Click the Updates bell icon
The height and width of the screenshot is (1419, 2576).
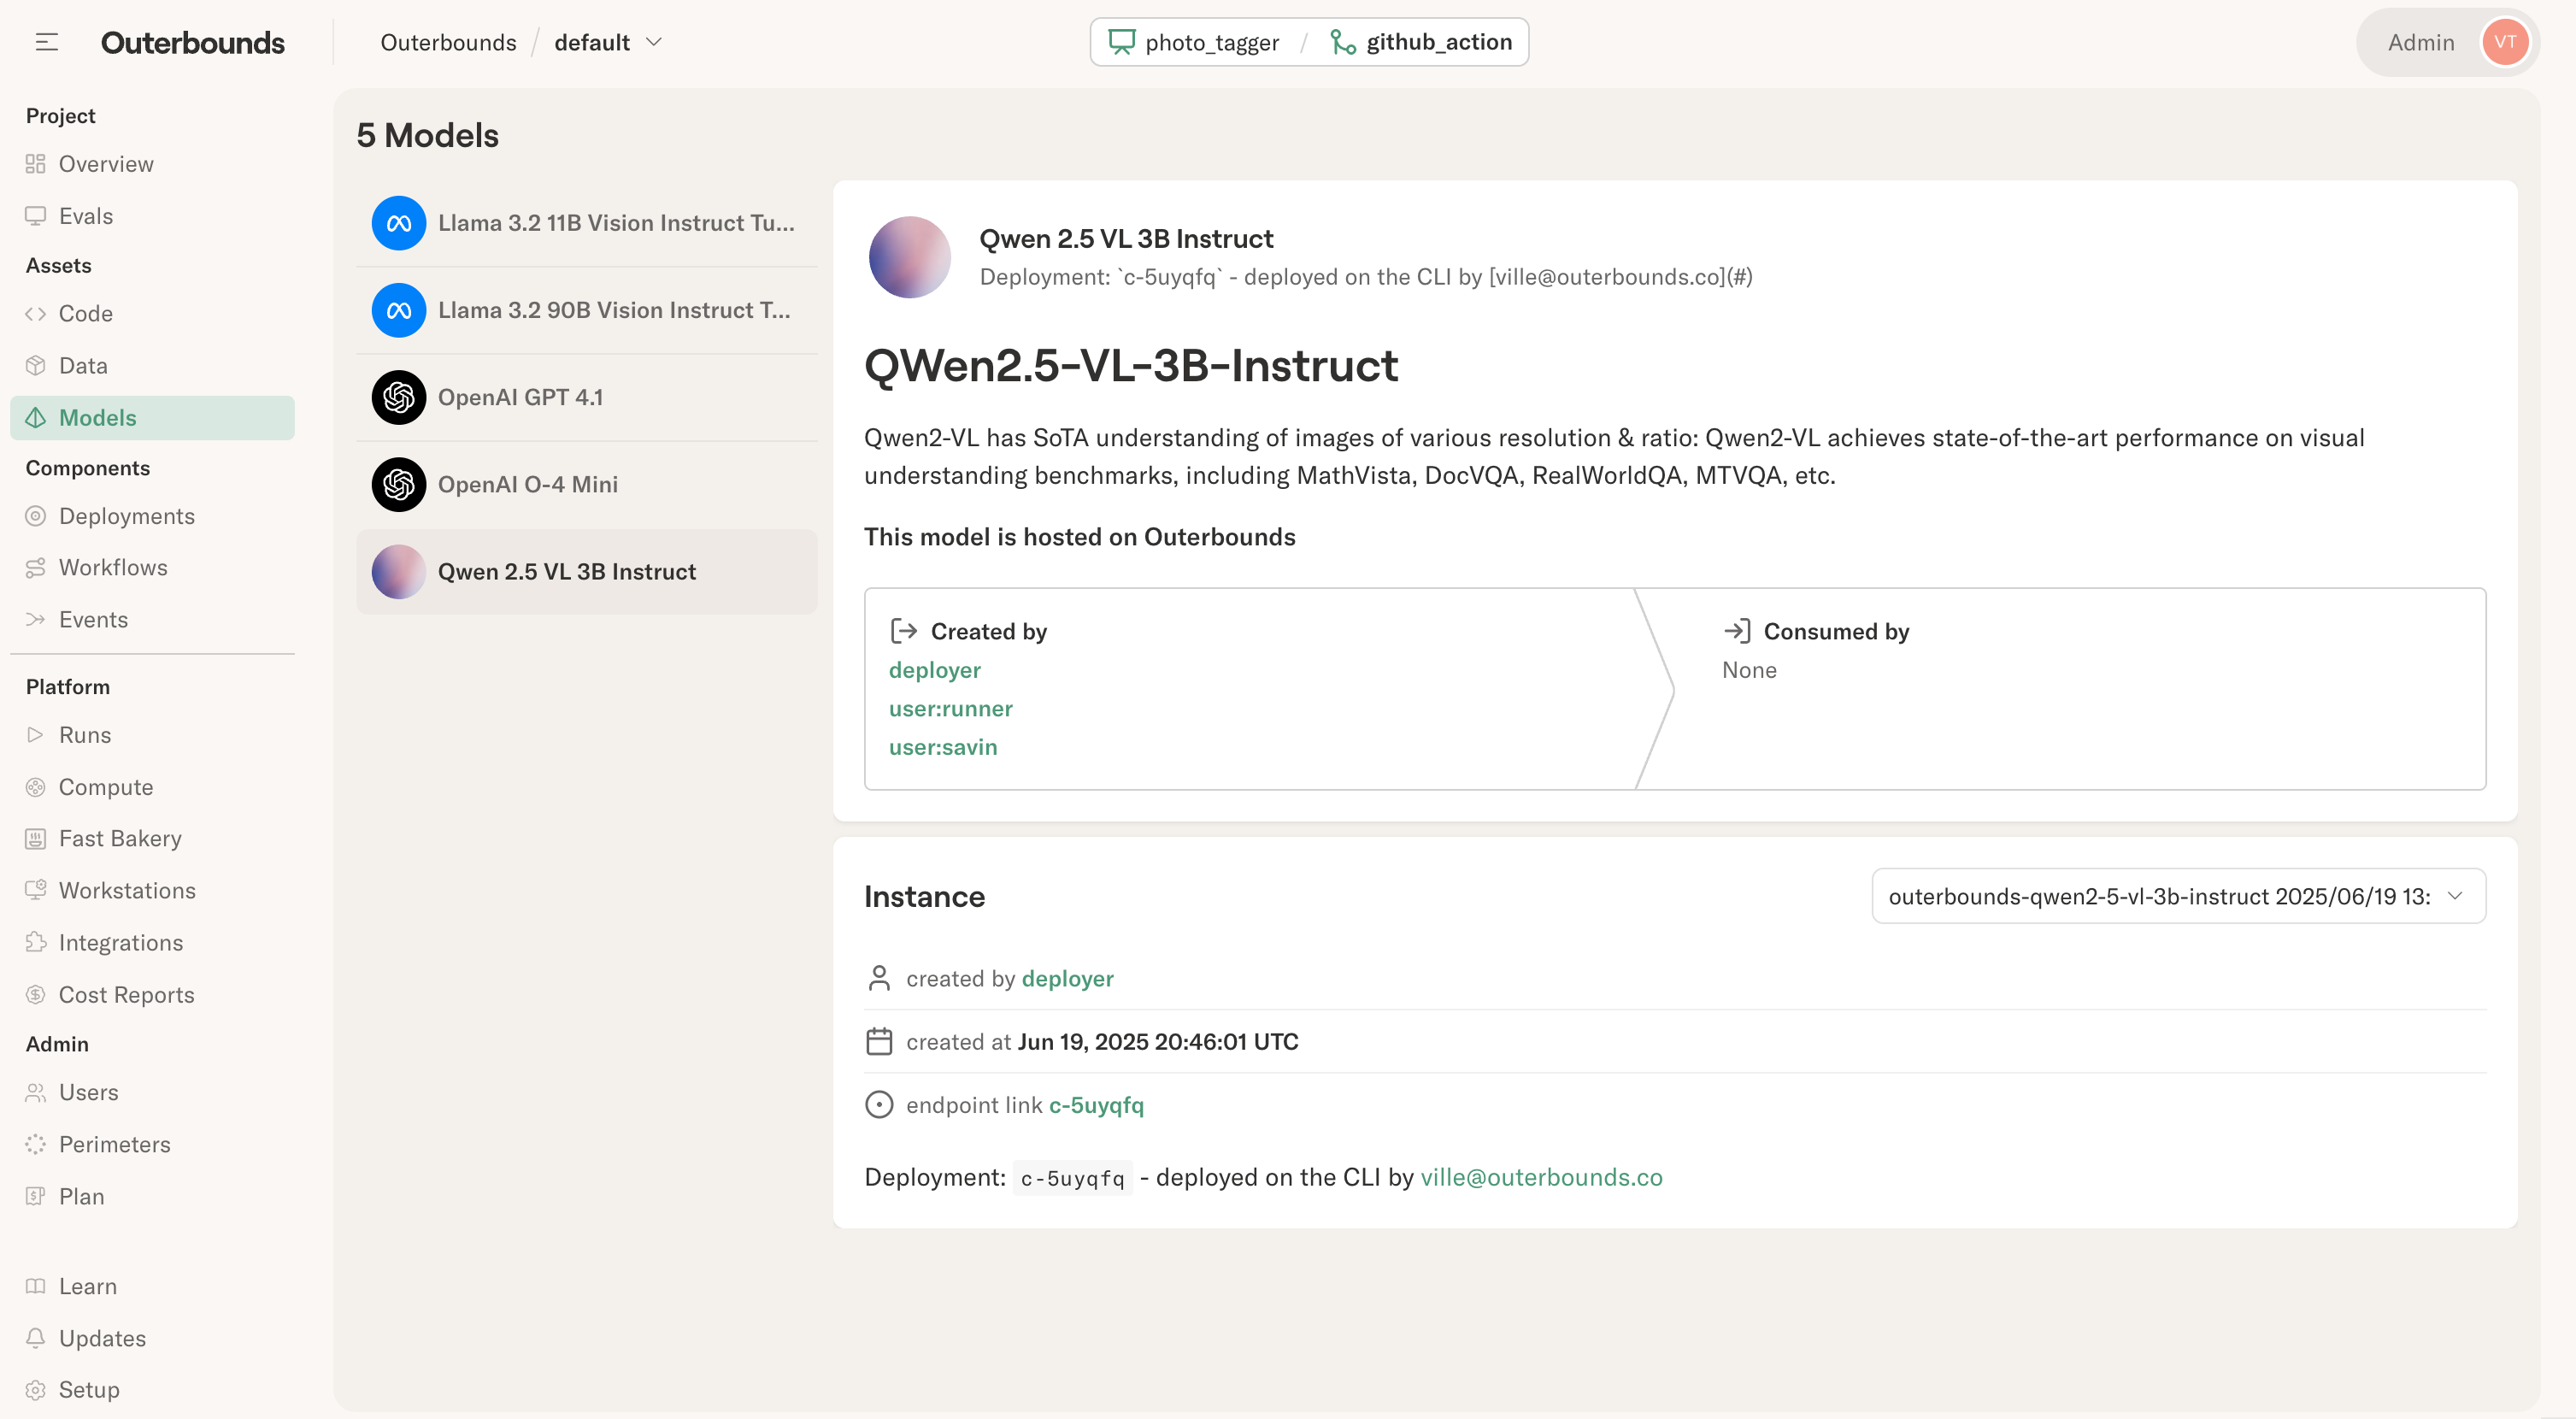click(36, 1338)
